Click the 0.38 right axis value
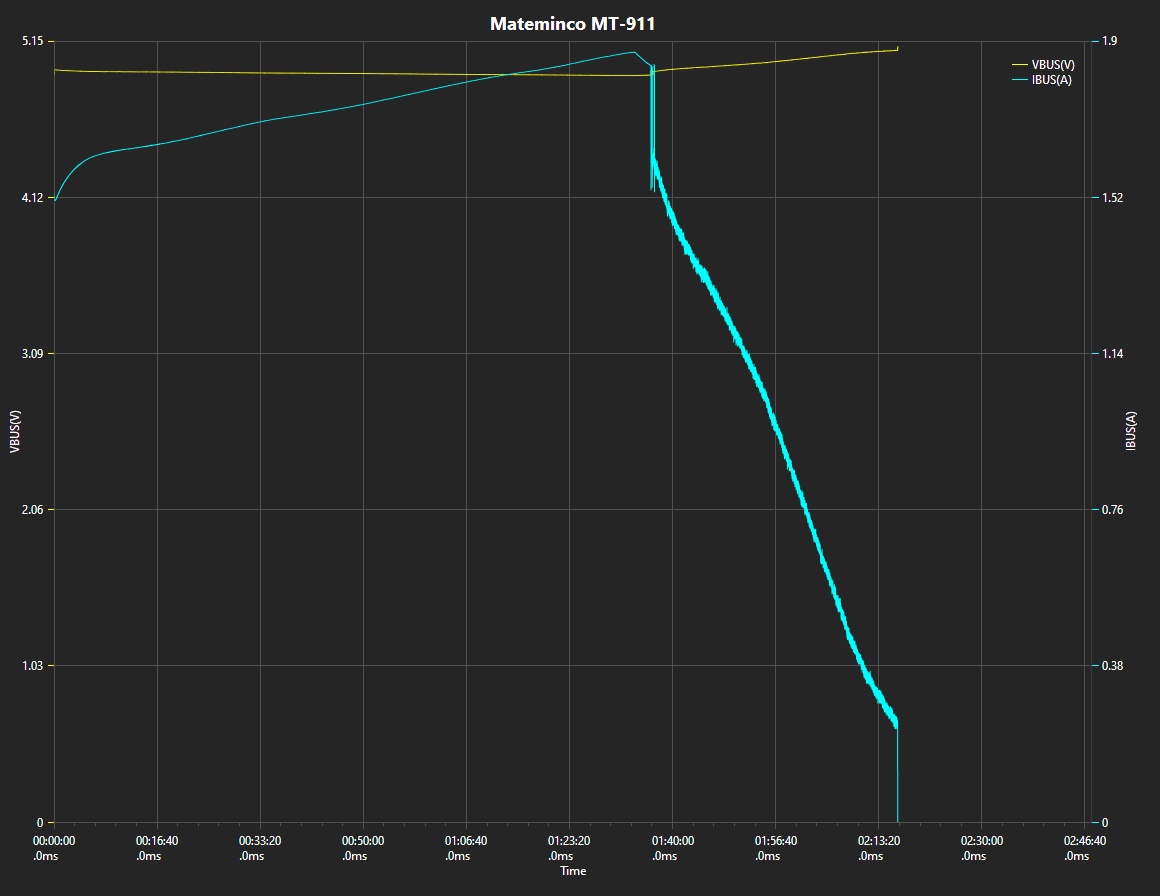The height and width of the screenshot is (896, 1160). 1112,666
